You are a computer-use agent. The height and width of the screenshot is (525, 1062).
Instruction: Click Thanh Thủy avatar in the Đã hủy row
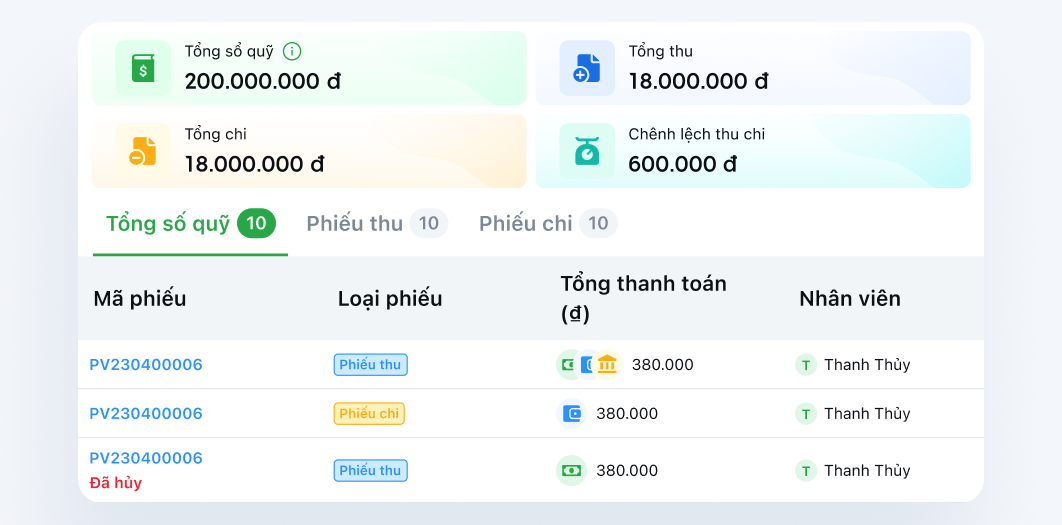[x=806, y=471]
